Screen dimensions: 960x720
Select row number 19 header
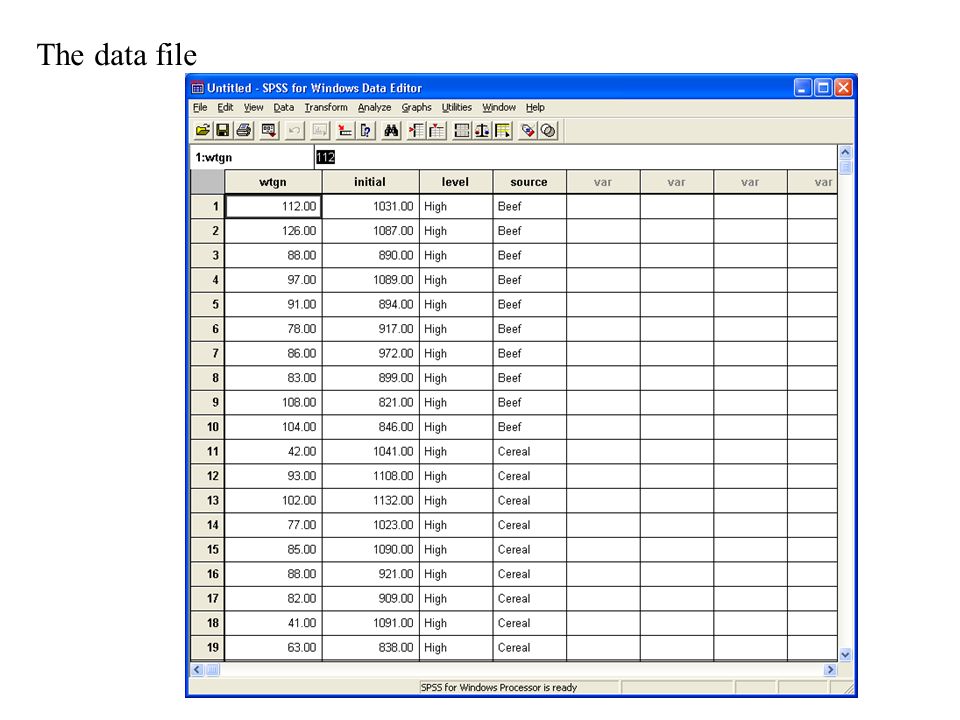pyautogui.click(x=208, y=647)
